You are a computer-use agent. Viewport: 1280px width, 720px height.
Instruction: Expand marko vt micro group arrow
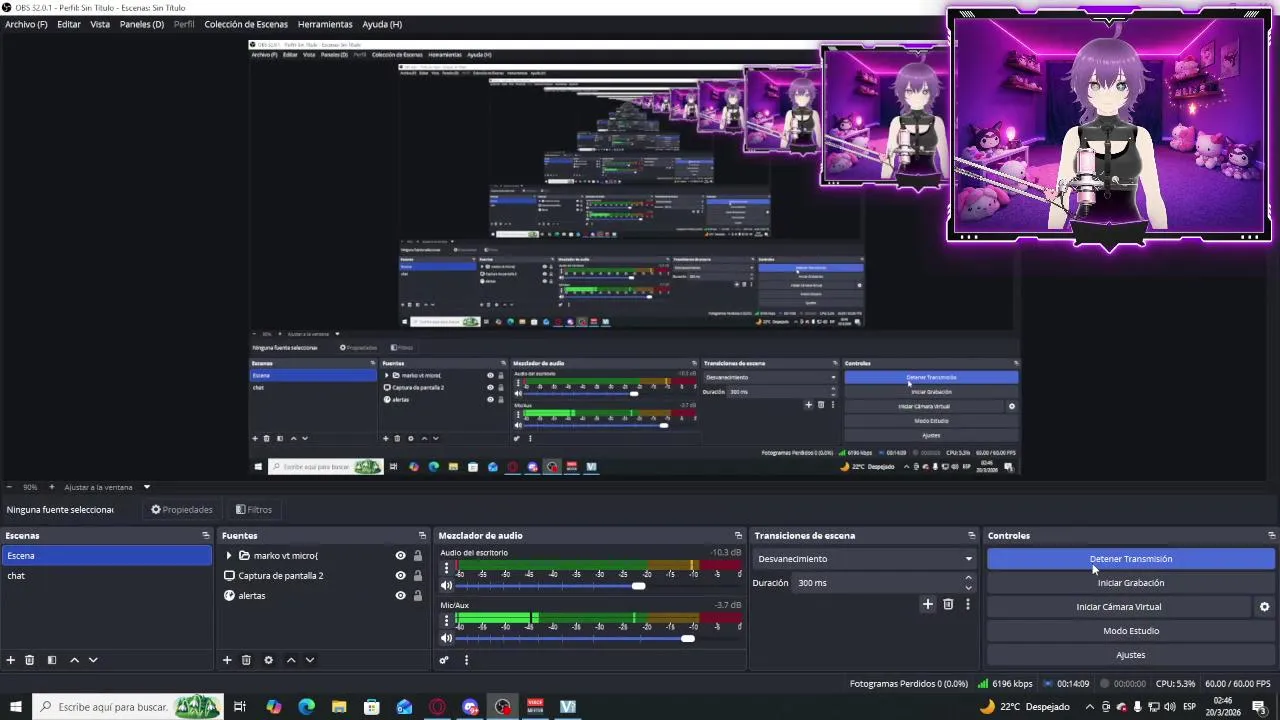point(229,556)
